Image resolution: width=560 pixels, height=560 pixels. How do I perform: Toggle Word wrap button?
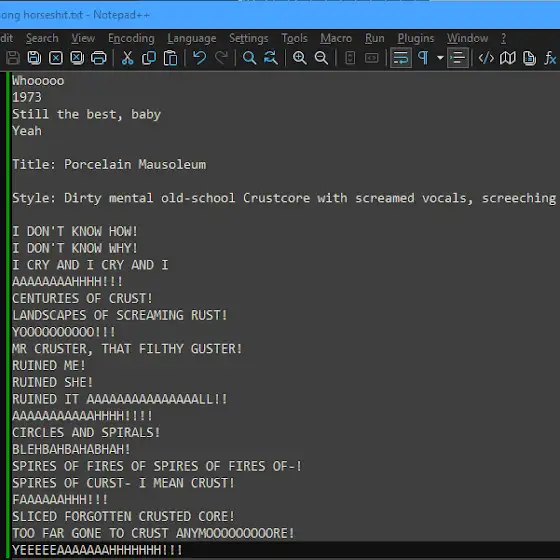(400, 58)
